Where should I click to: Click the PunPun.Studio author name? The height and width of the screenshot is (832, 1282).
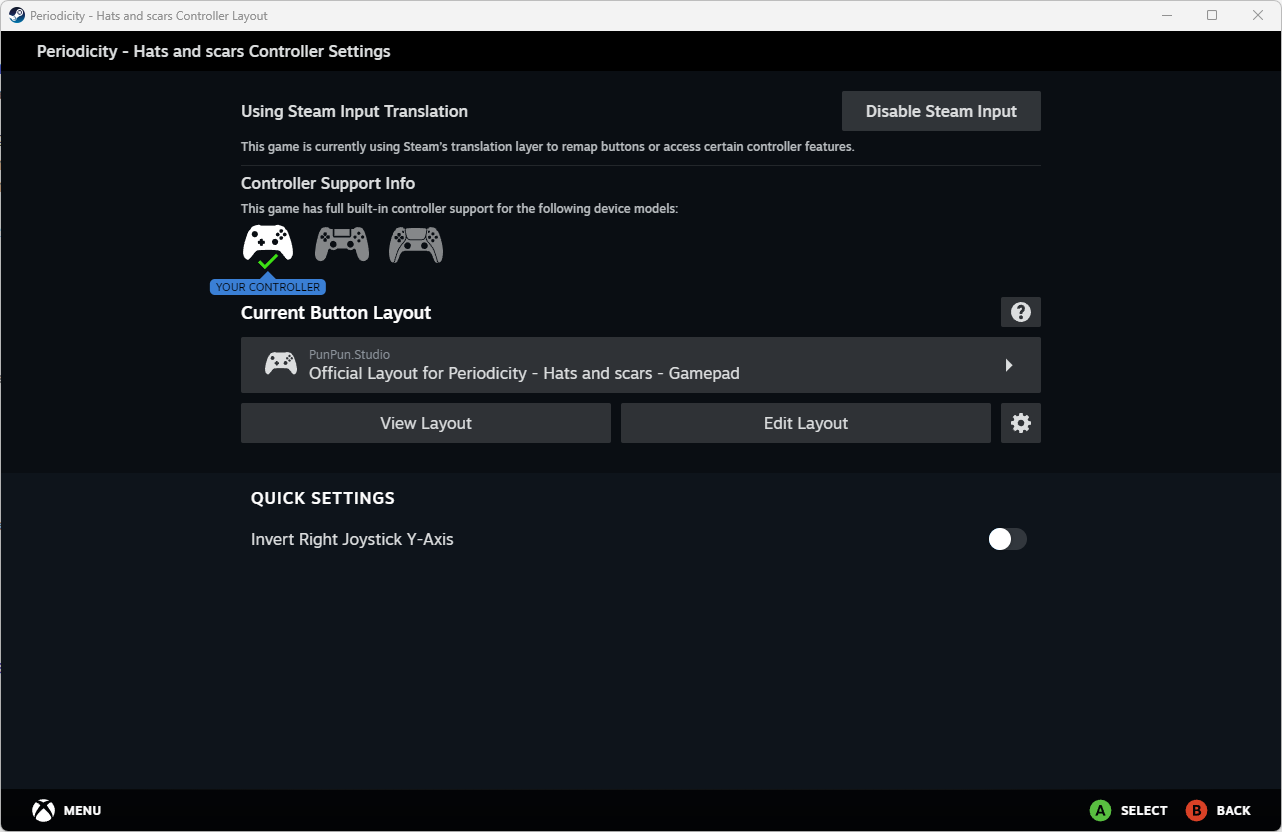point(349,354)
